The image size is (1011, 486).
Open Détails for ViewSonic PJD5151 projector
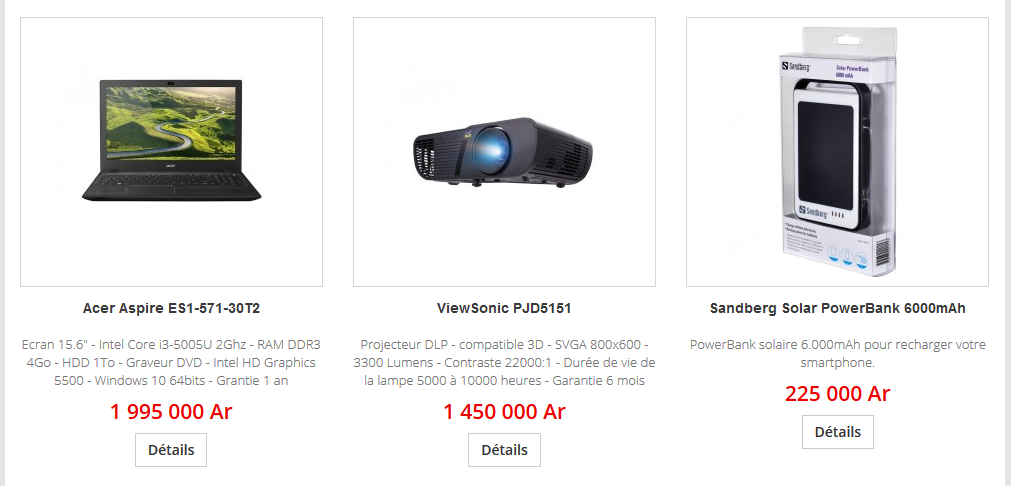point(504,450)
